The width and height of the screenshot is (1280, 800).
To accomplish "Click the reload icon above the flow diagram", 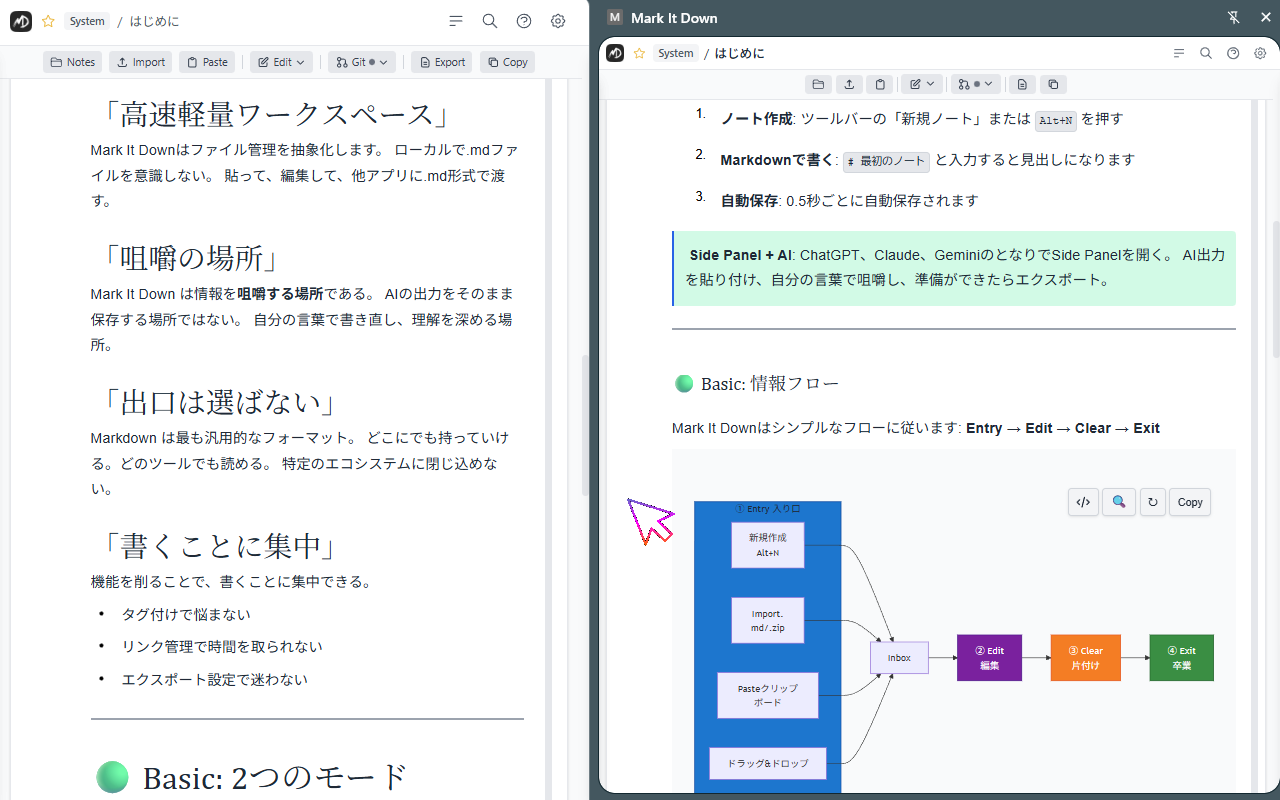I will coord(1152,501).
